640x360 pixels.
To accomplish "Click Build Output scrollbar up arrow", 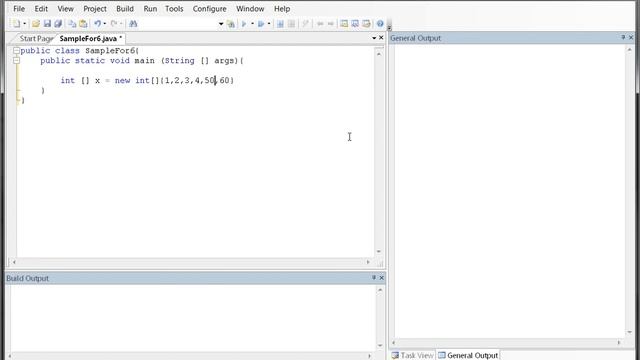I will click(380, 290).
